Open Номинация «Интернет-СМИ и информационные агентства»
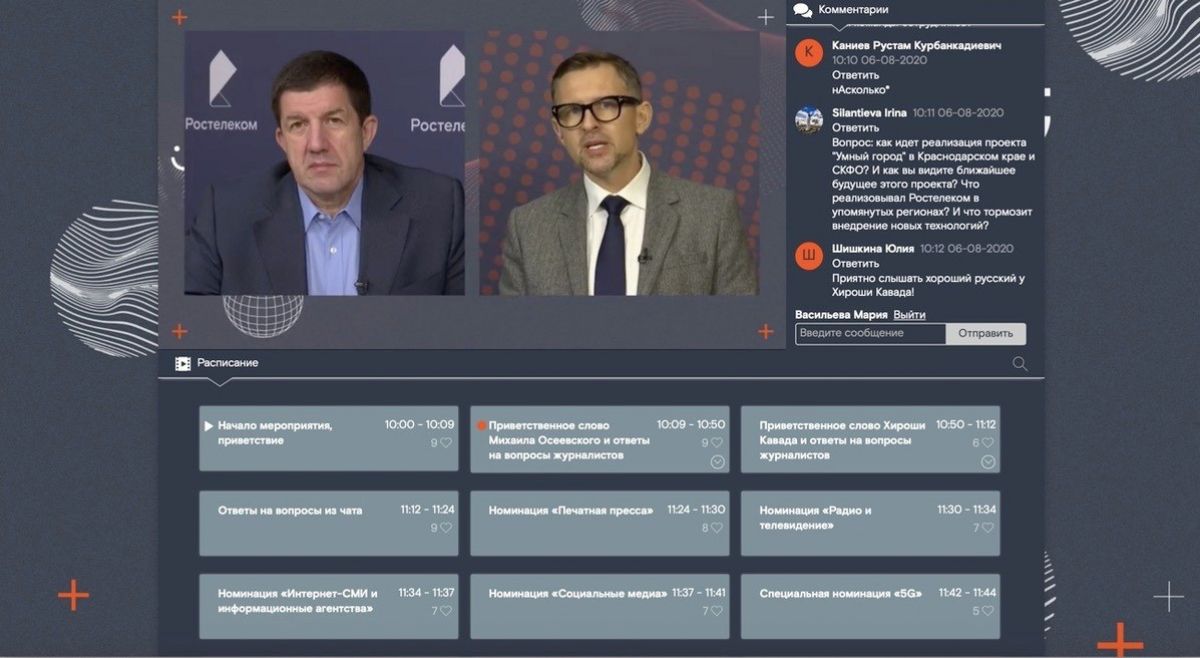1200x658 pixels. pos(329,606)
